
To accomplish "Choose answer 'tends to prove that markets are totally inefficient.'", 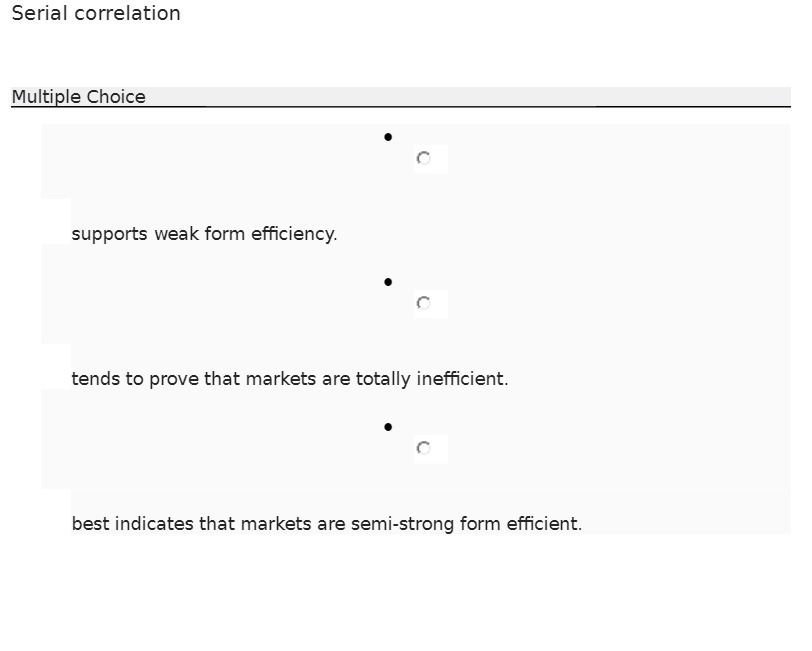I will (x=290, y=378).
